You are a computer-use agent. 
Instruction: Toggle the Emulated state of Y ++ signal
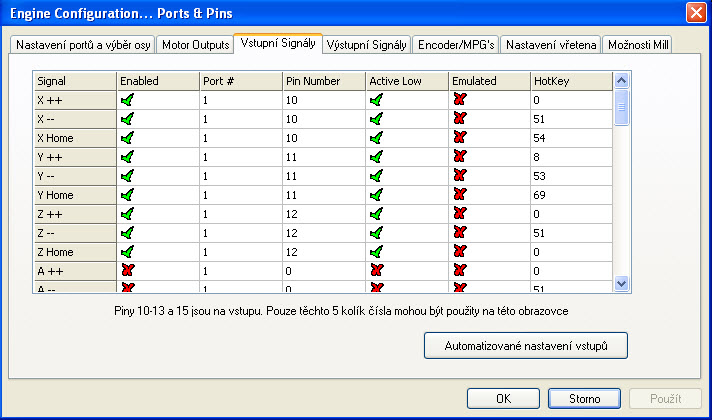pyautogui.click(x=460, y=157)
